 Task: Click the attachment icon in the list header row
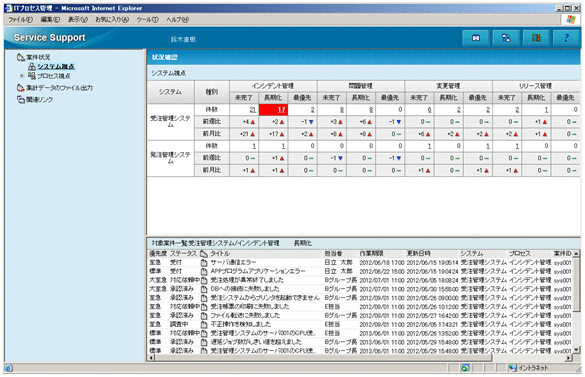pyautogui.click(x=204, y=253)
